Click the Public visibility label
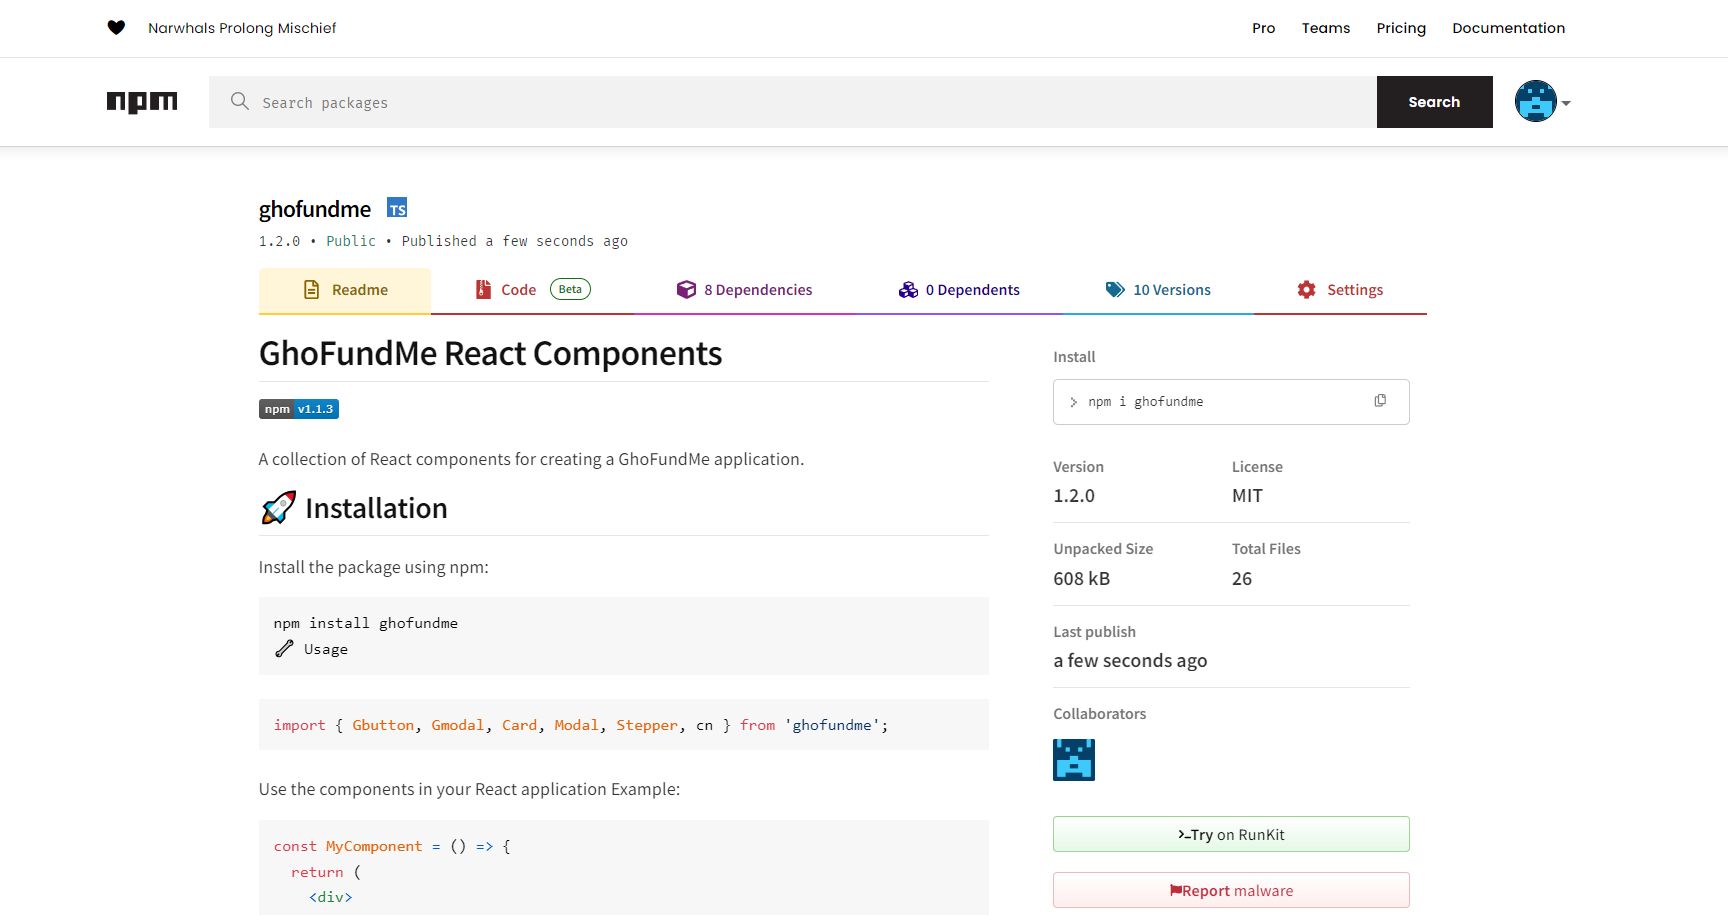Image resolution: width=1728 pixels, height=915 pixels. pos(351,241)
